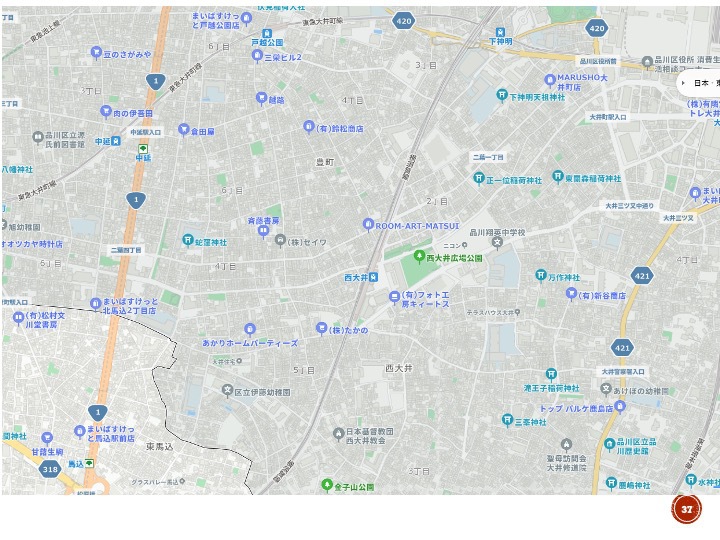Click the 馬込 station icon
720x540 pixels.
point(90,463)
